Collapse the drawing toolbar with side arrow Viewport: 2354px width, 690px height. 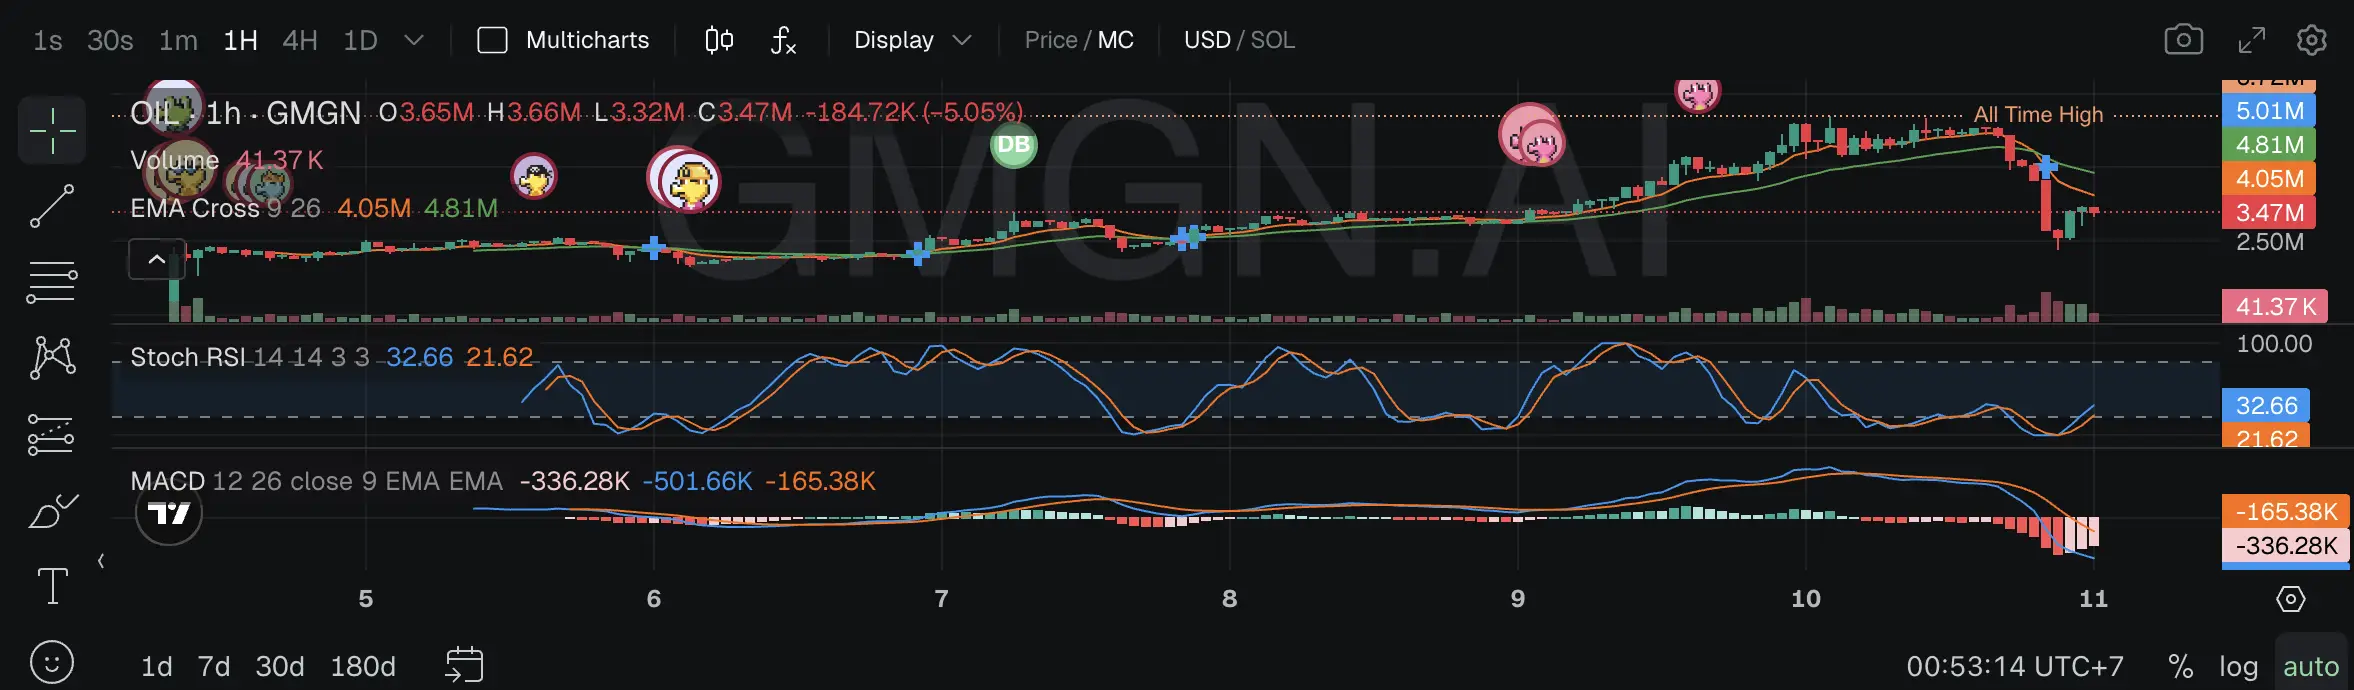[101, 561]
